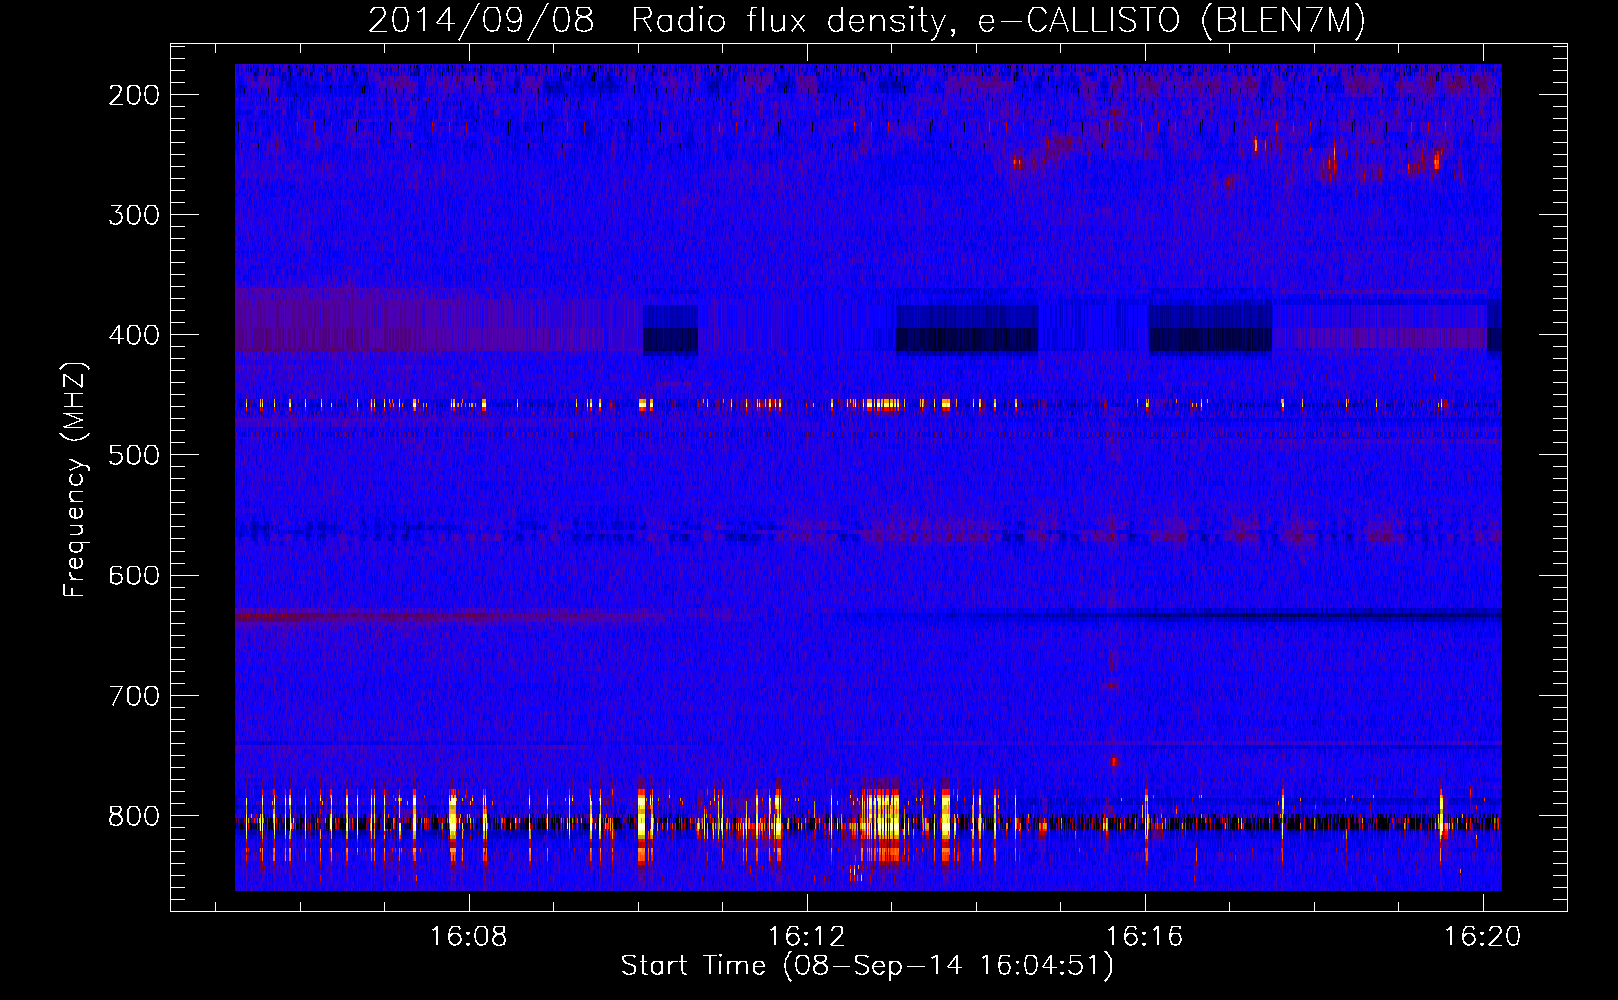This screenshot has width=1618, height=1000.
Task: Click the 16:16 time axis label
Action: tap(1144, 936)
